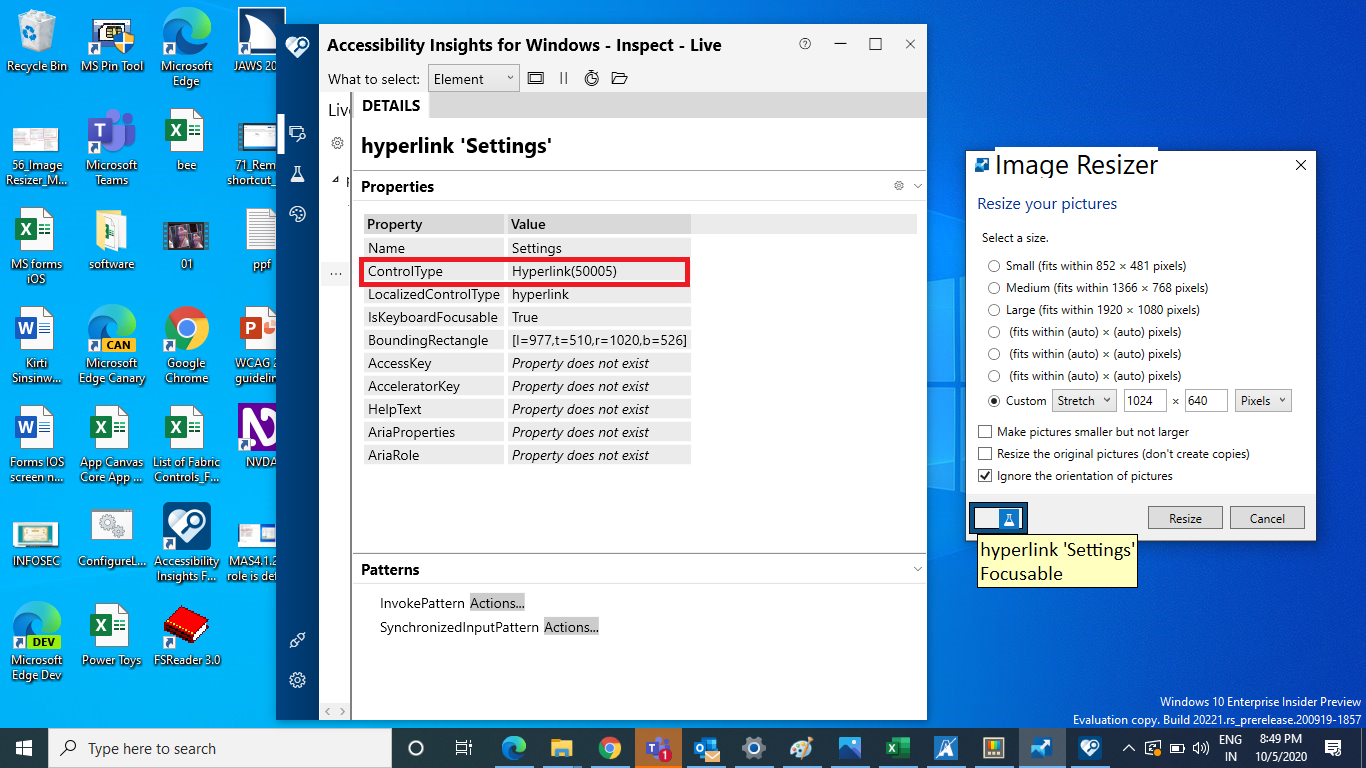Switch to the DETAILS tab
This screenshot has width=1366, height=768.
pyautogui.click(x=391, y=105)
